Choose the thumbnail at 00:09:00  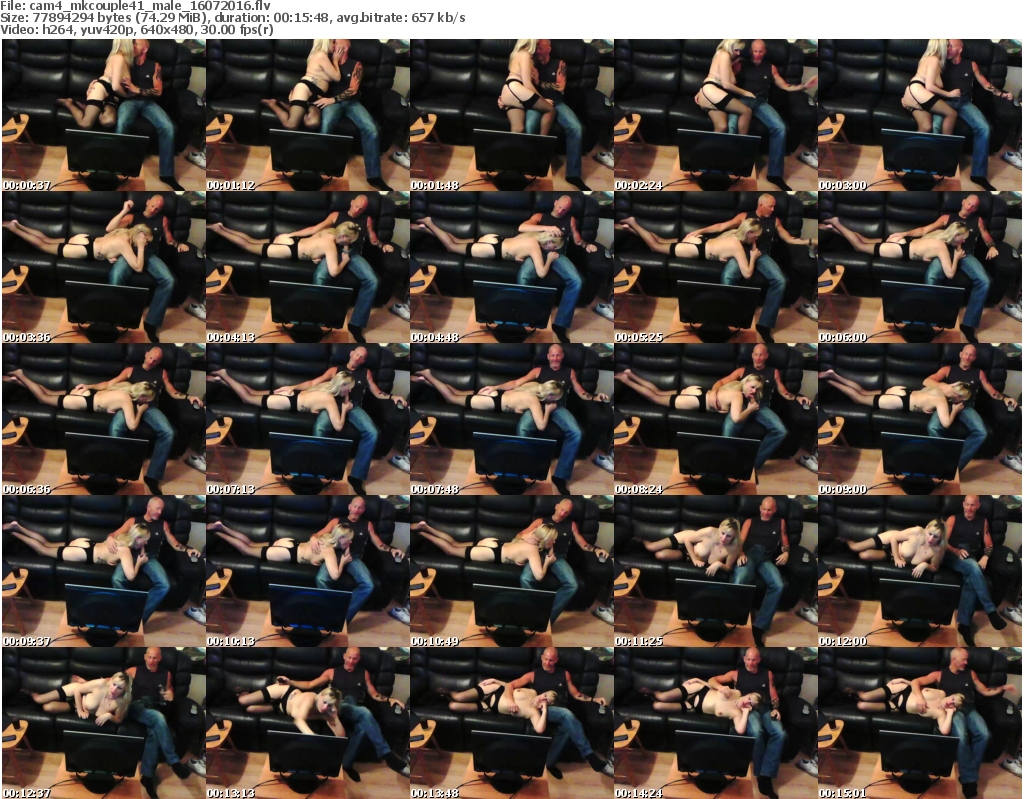920,419
